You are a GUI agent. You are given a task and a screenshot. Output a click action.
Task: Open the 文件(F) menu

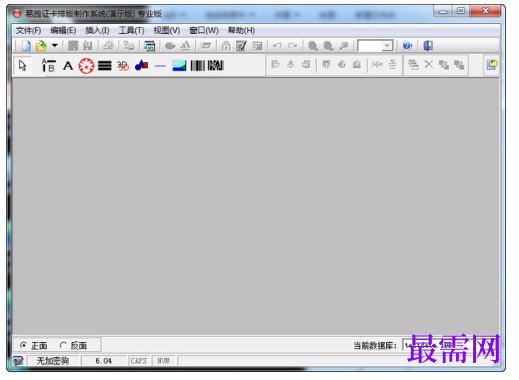click(x=28, y=31)
